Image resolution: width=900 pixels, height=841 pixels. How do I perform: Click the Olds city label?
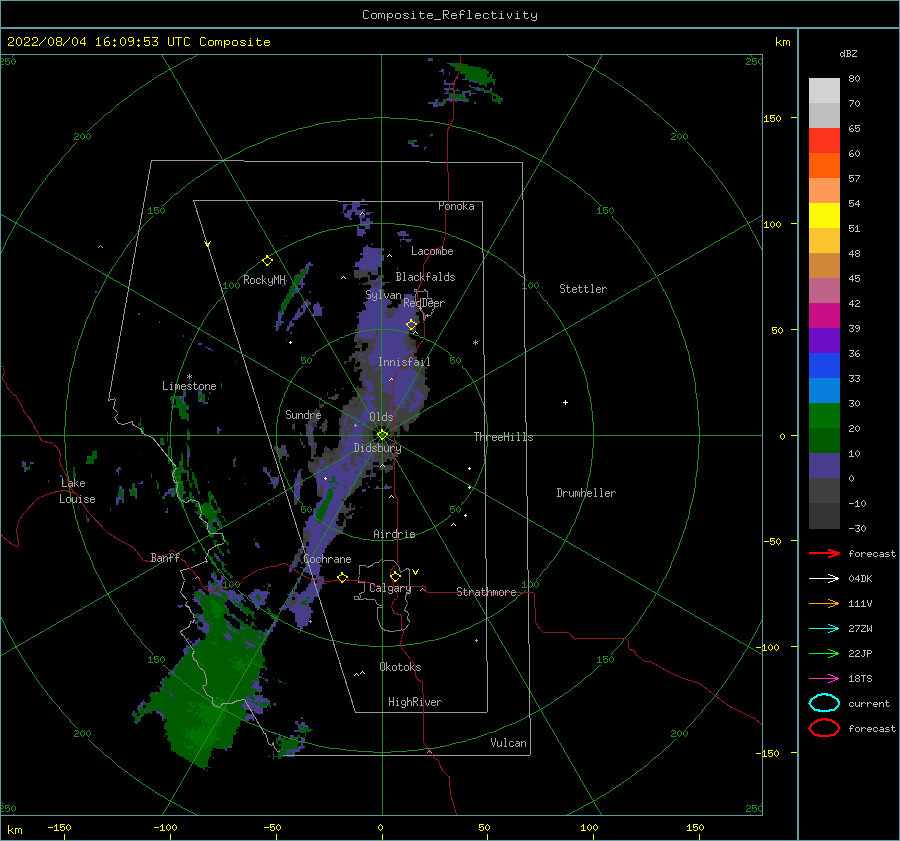(381, 417)
